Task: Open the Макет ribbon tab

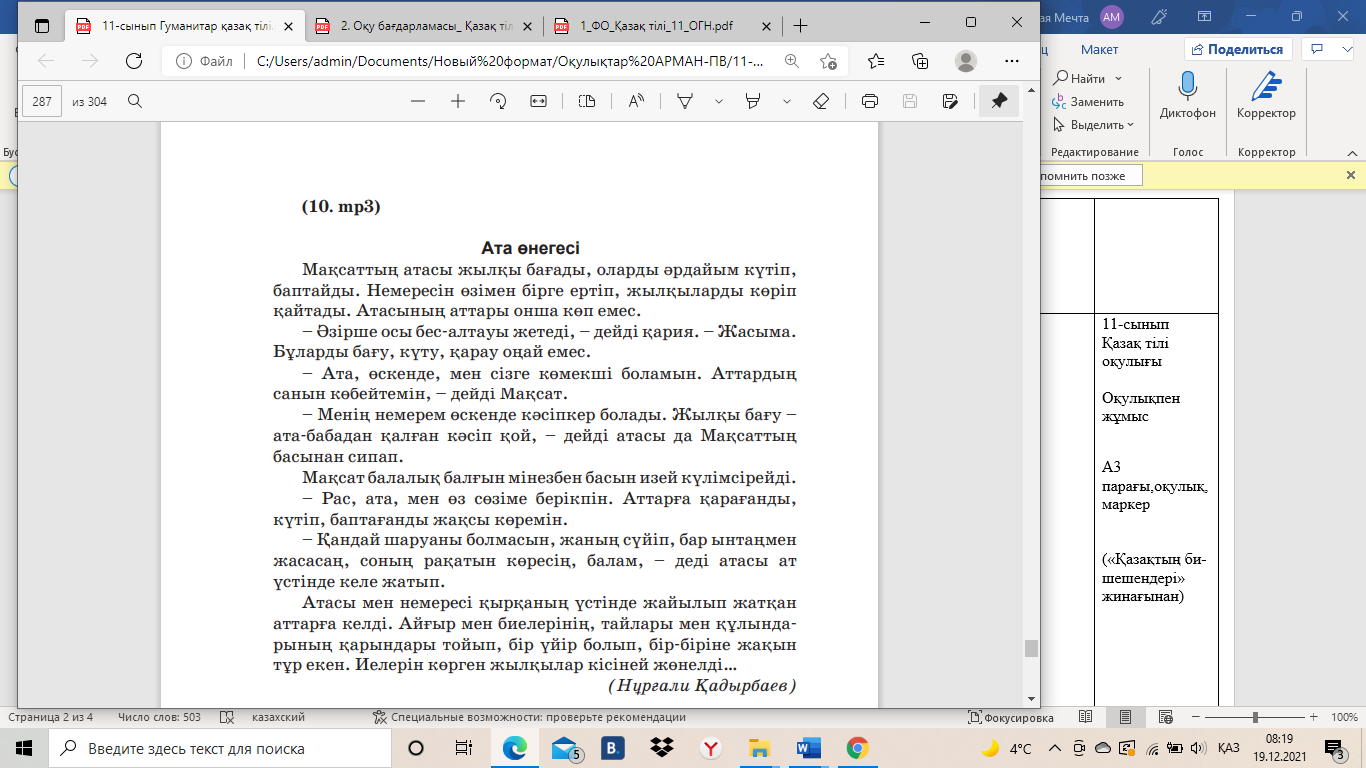Action: (x=1099, y=49)
